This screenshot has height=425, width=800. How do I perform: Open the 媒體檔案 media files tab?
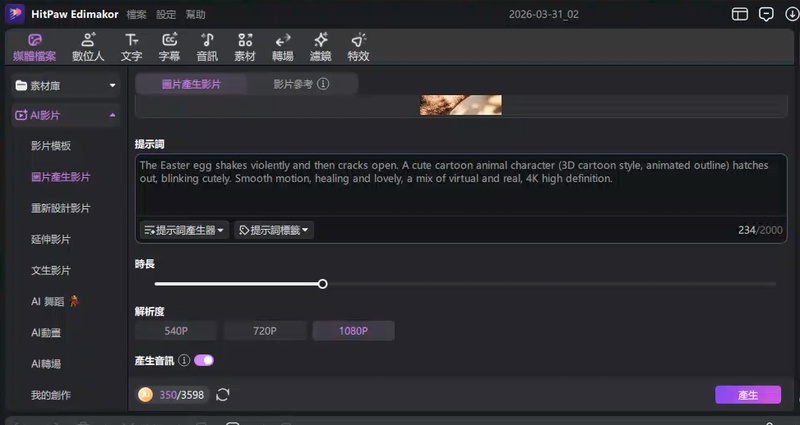pos(34,47)
